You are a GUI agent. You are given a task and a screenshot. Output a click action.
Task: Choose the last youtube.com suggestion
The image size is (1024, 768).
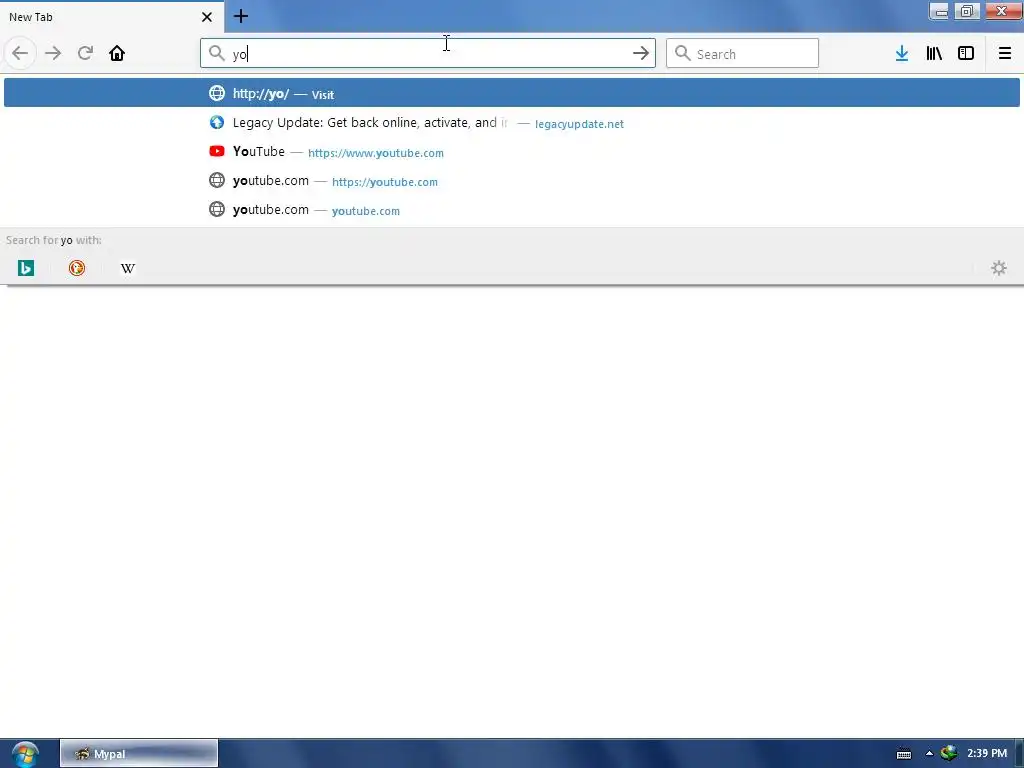(512, 210)
